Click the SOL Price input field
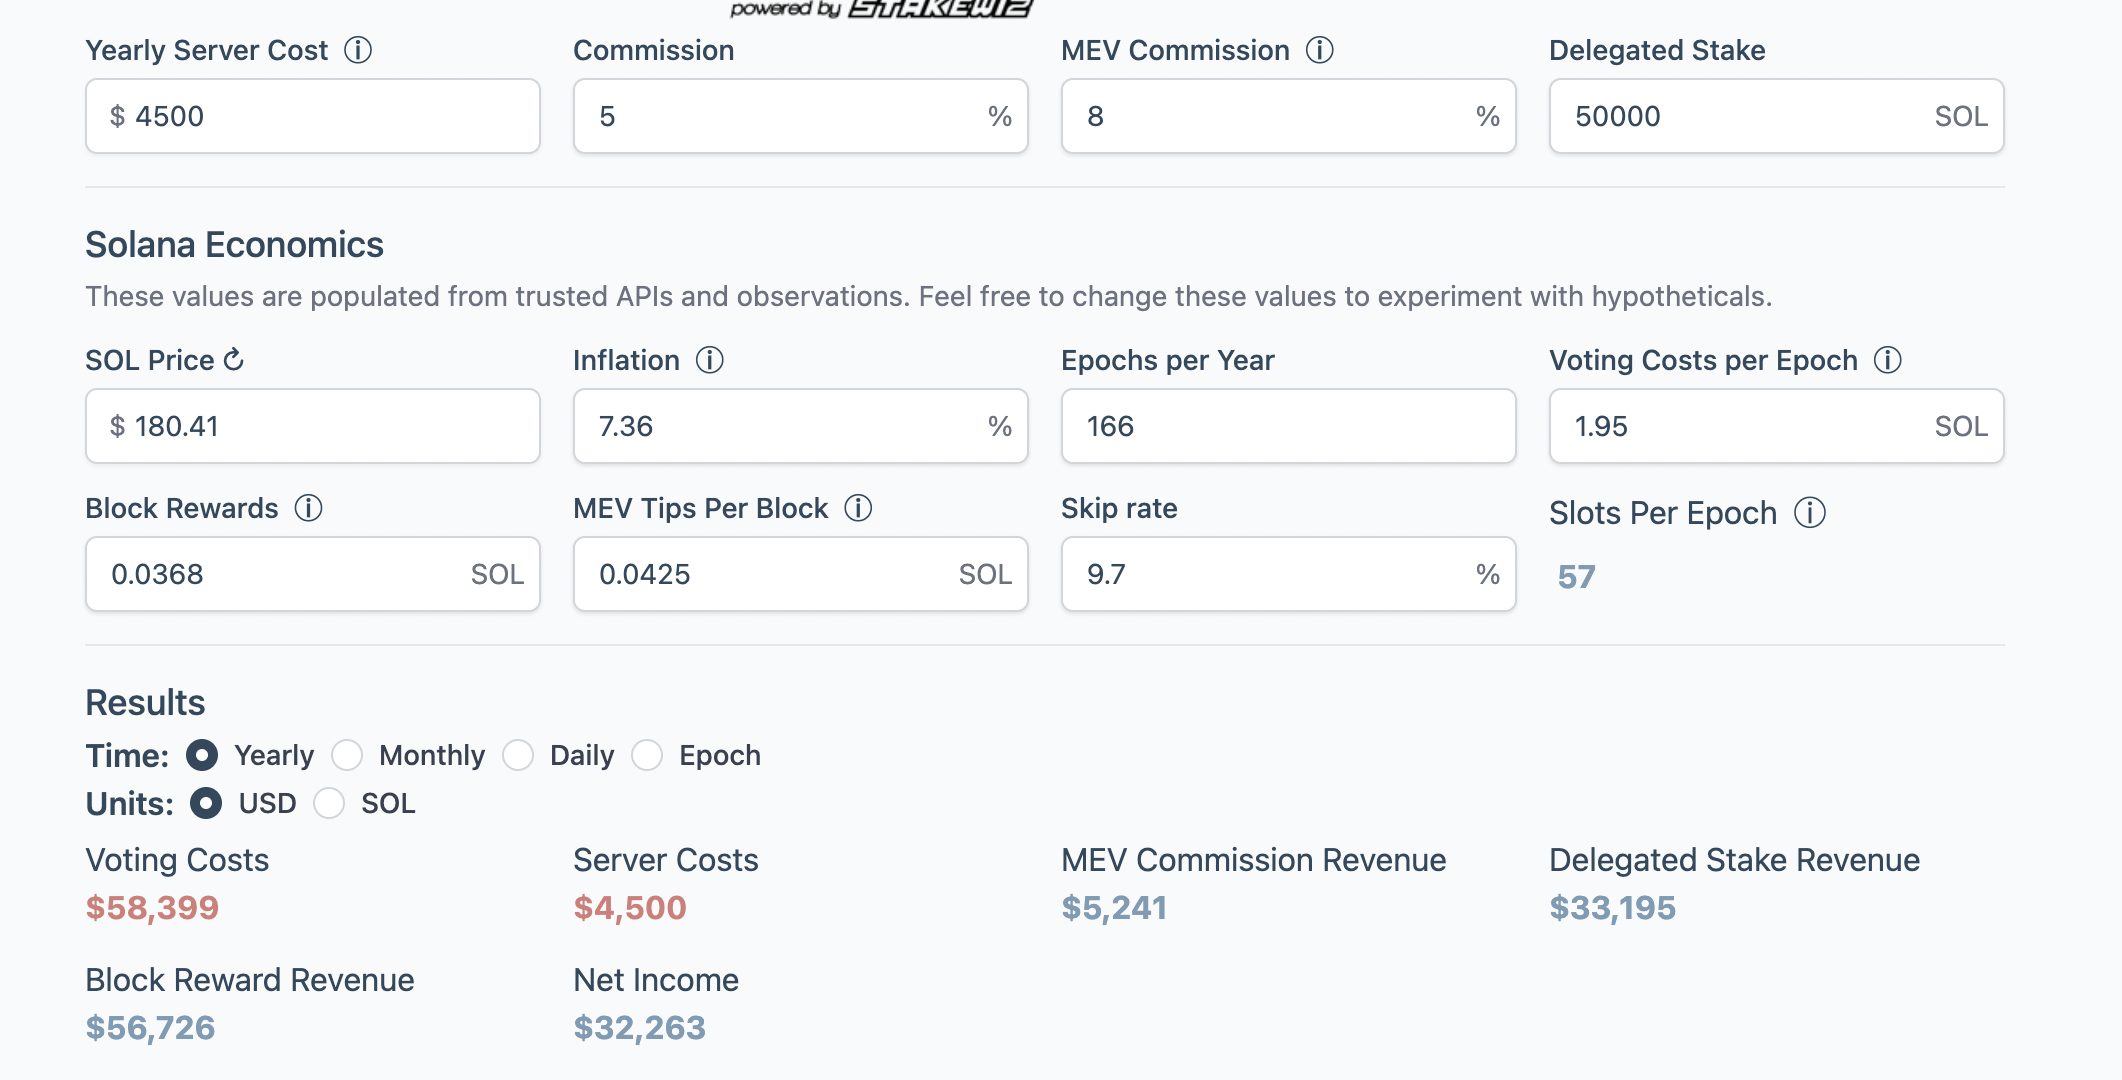The width and height of the screenshot is (2122, 1080). point(313,426)
